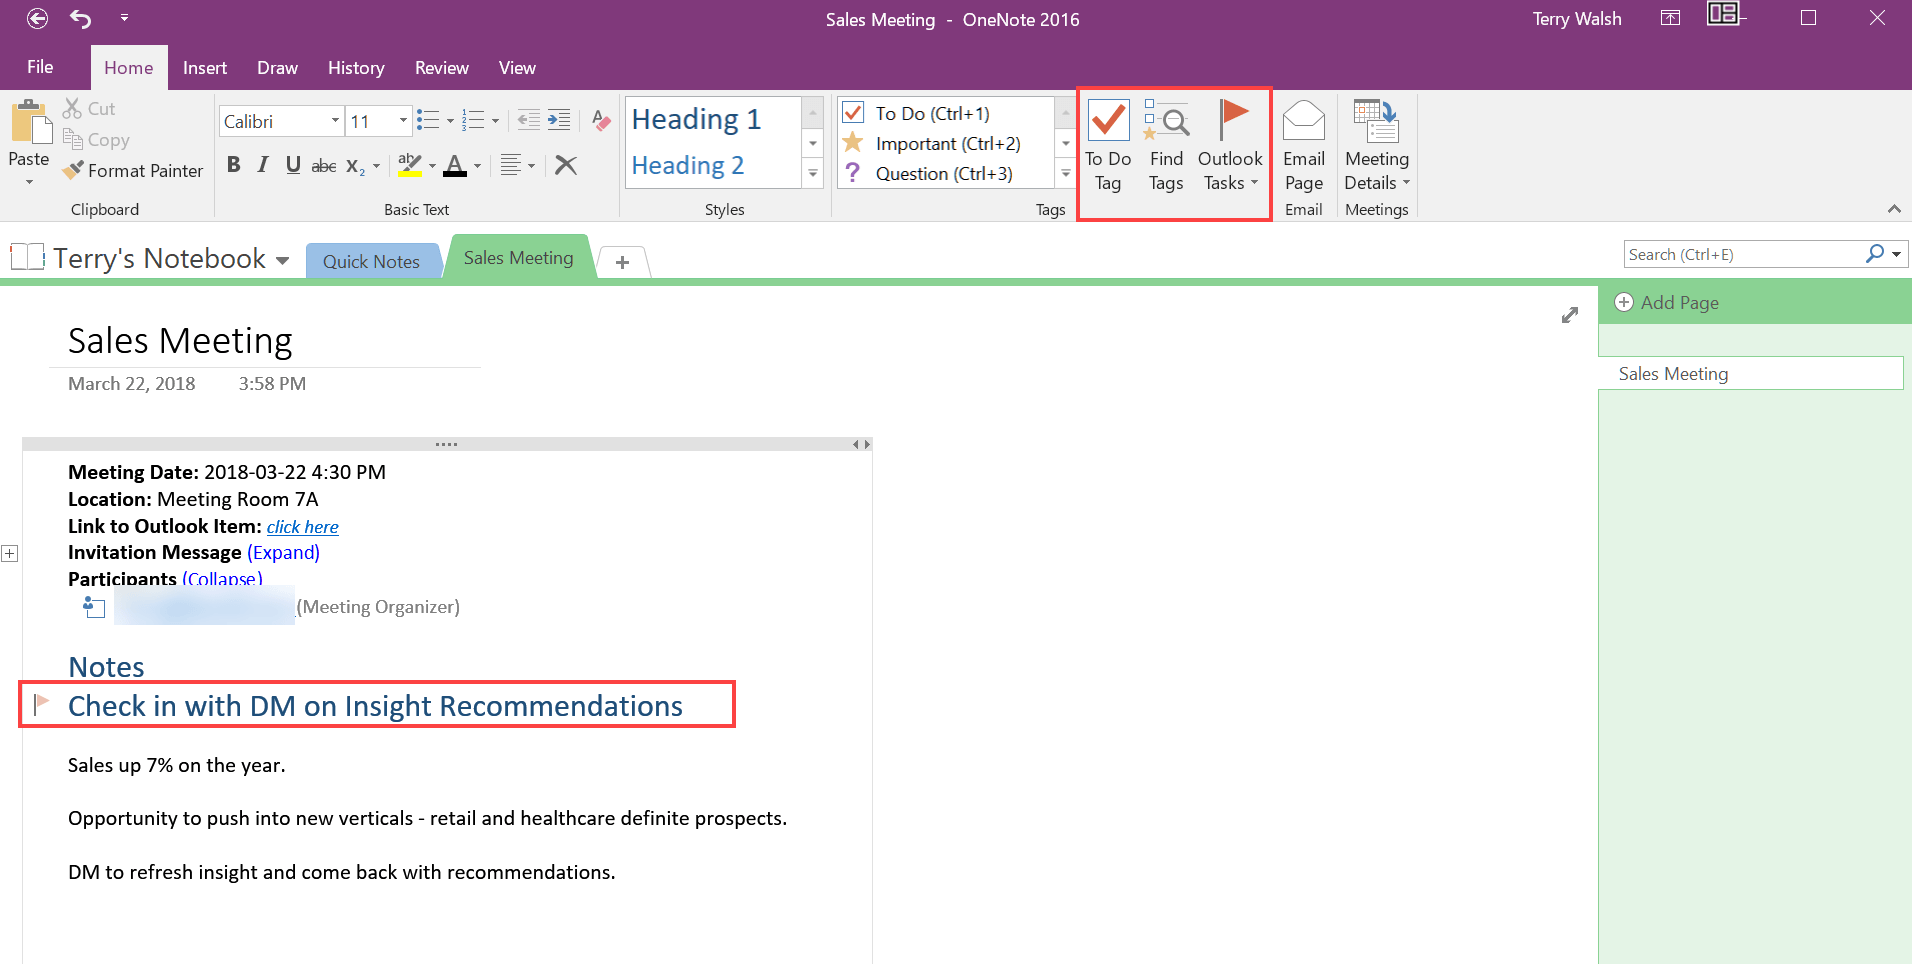Open the Calibri font name dropdown
Viewport: 1912px width, 964px height.
(x=335, y=121)
